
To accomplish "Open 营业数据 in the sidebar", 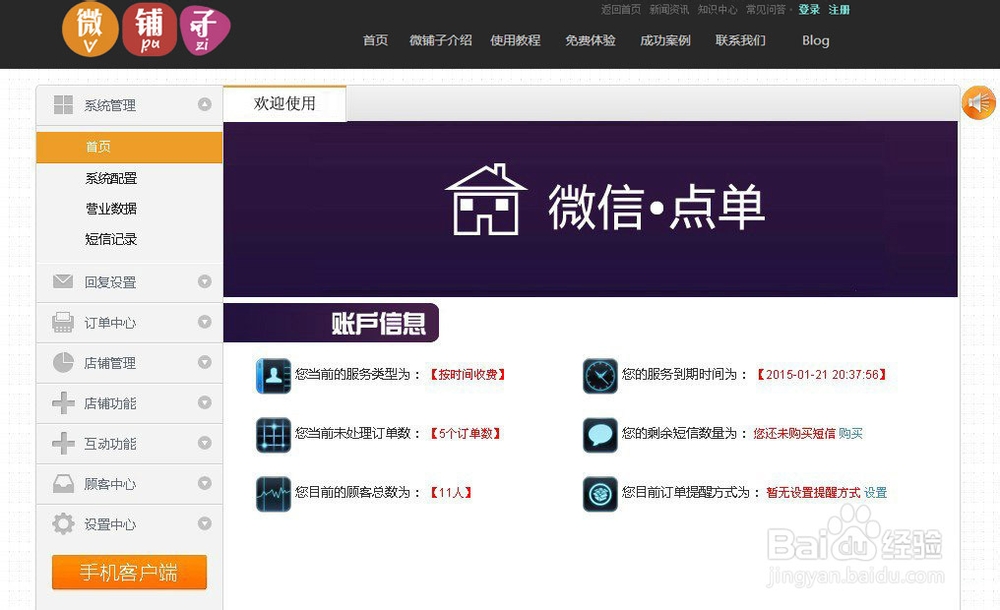I will tap(111, 209).
